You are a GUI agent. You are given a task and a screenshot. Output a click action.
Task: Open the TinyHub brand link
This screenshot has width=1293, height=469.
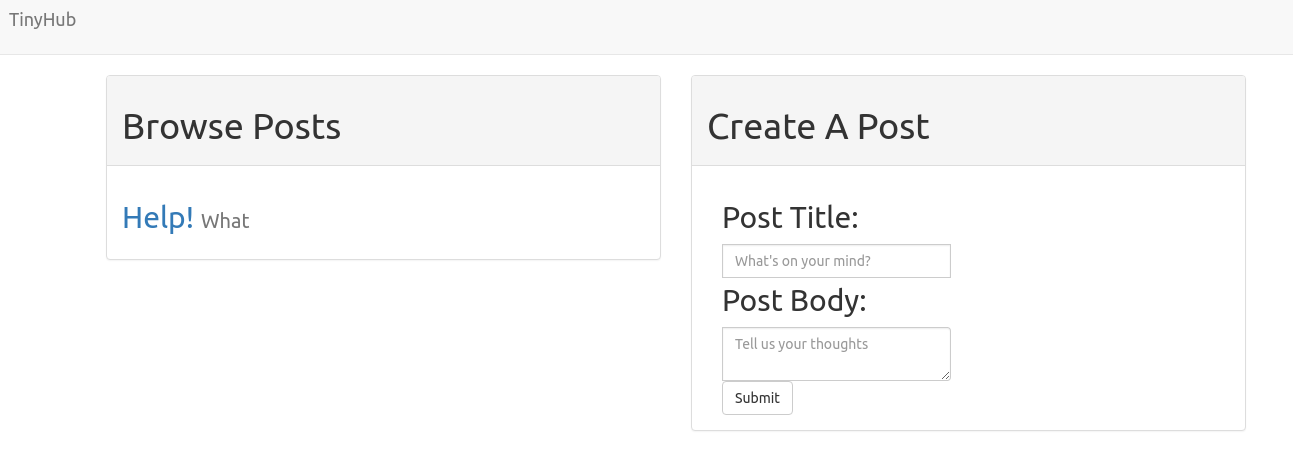(x=42, y=20)
